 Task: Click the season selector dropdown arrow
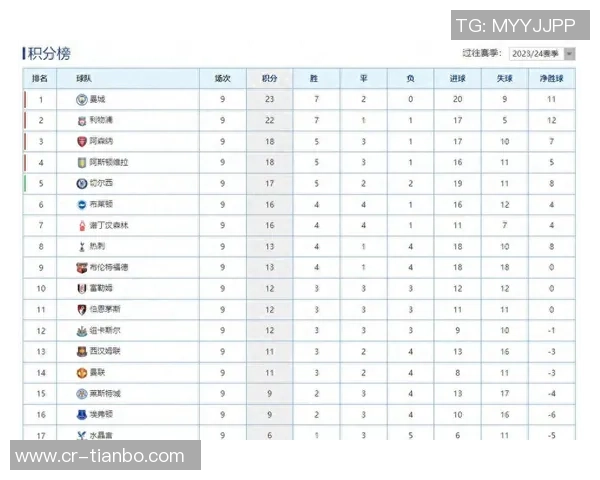[x=569, y=54]
